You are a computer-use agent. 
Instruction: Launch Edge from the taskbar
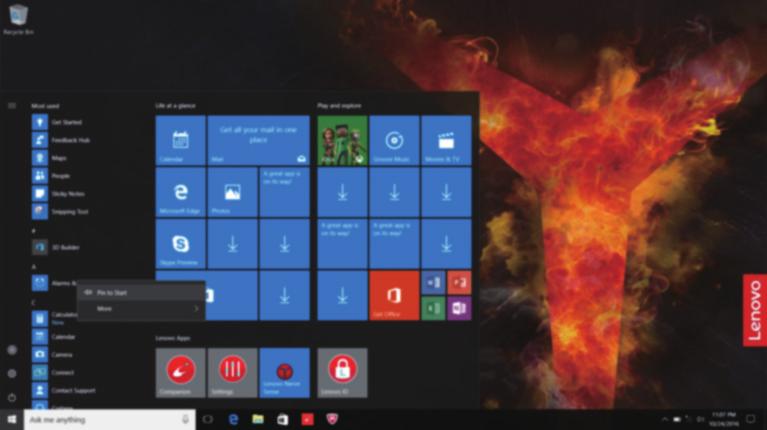tap(233, 419)
